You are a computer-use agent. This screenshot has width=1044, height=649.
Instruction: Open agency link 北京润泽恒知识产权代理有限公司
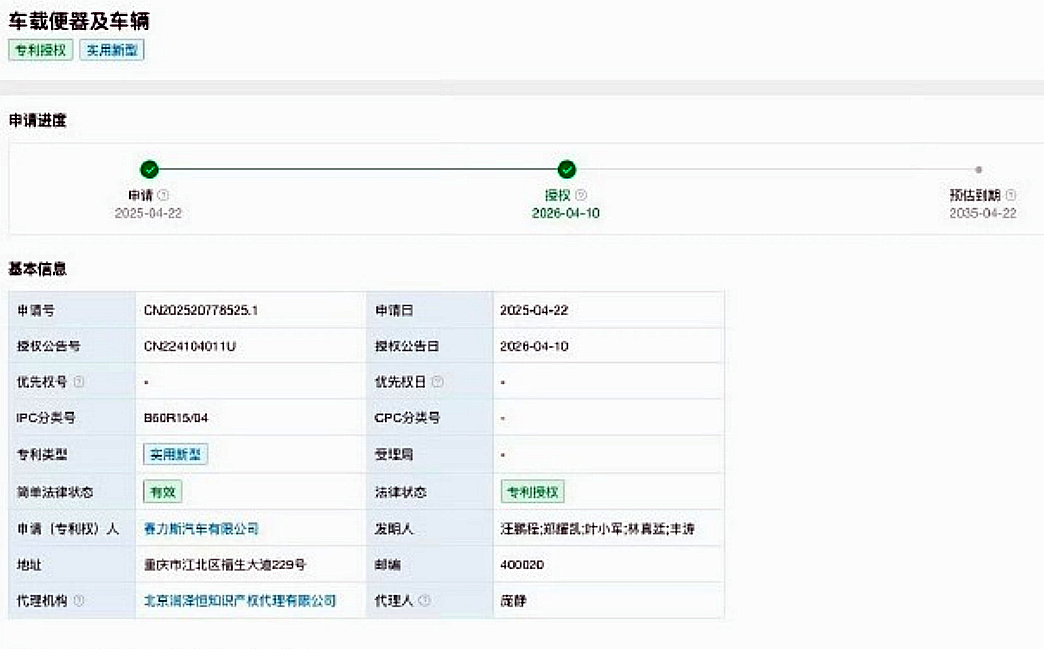pos(240,601)
